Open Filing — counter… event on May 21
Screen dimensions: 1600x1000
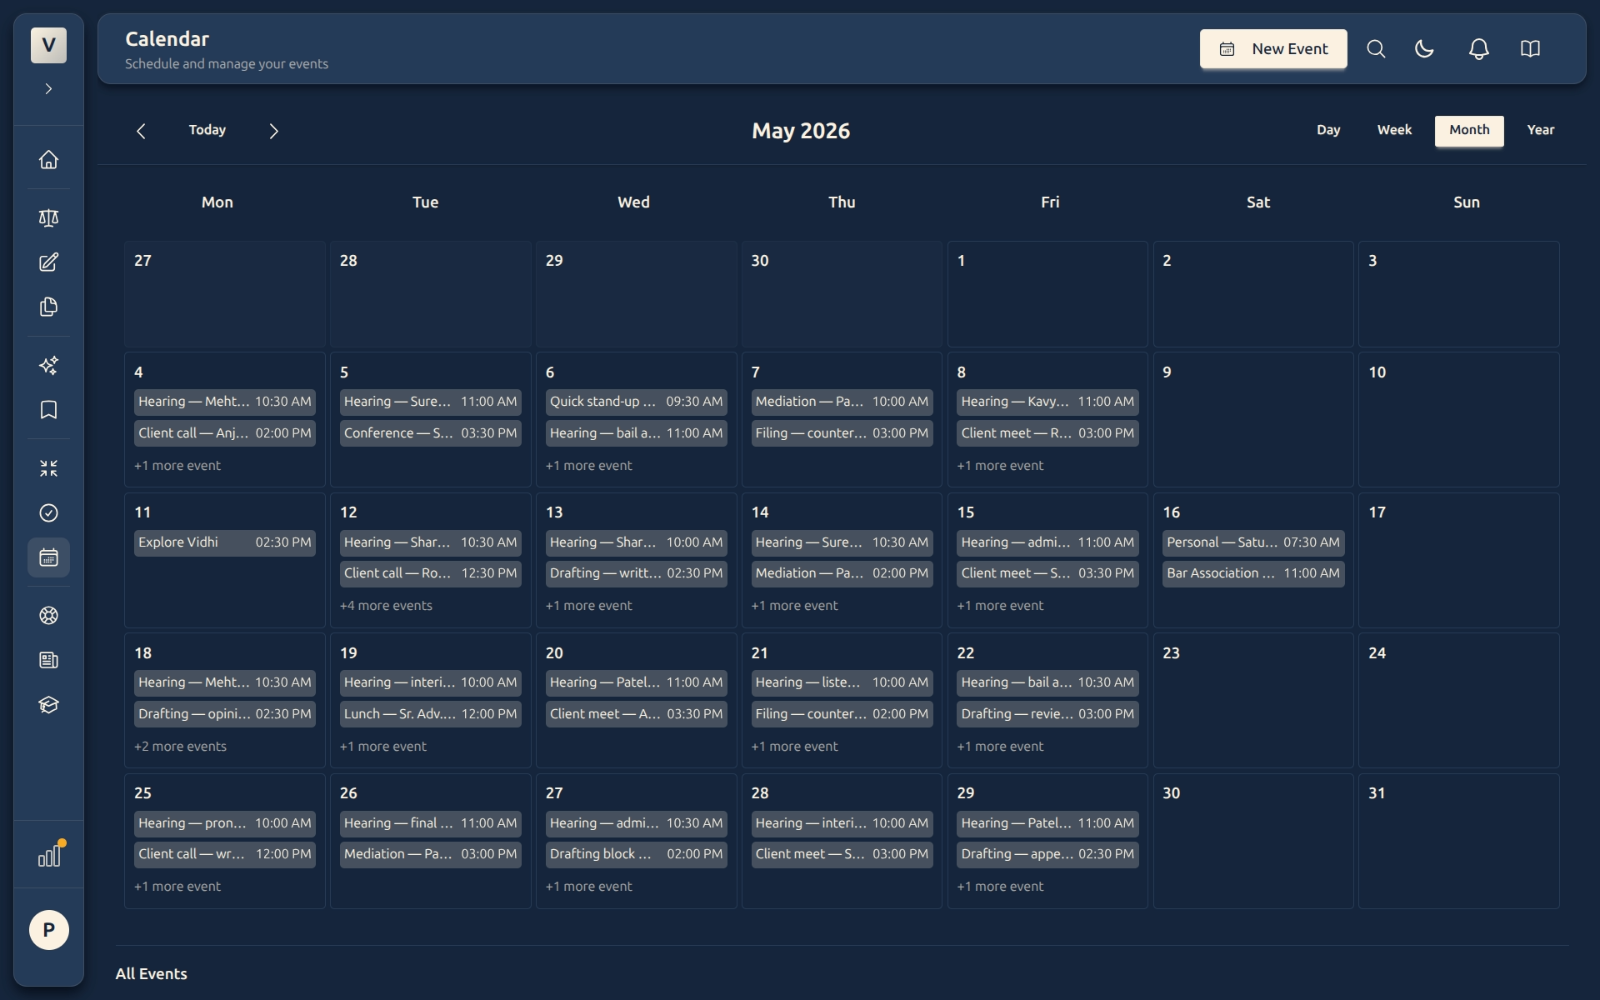[842, 714]
